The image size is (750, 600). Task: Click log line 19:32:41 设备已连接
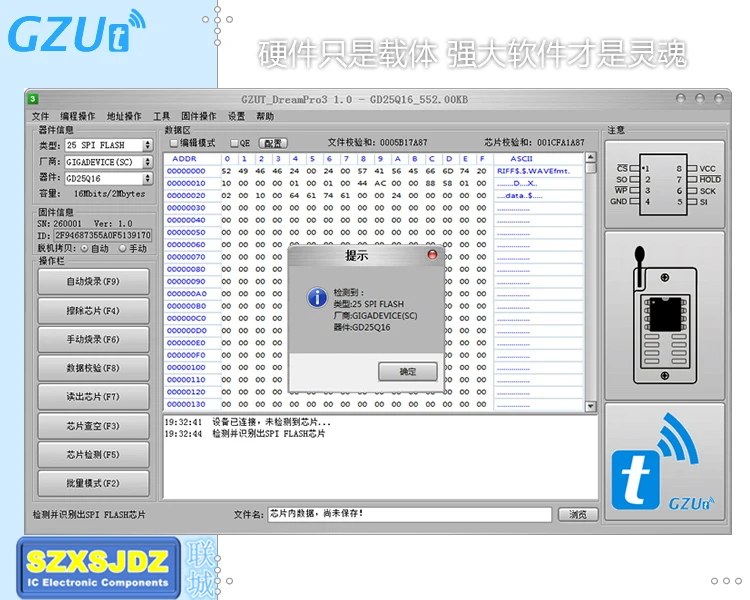click(x=248, y=422)
